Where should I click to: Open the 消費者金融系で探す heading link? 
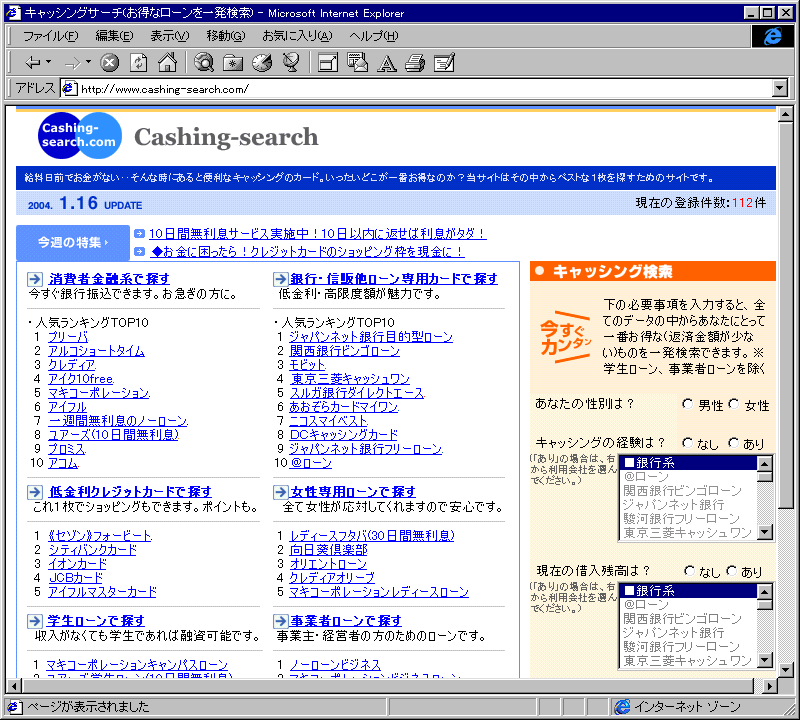tap(109, 279)
